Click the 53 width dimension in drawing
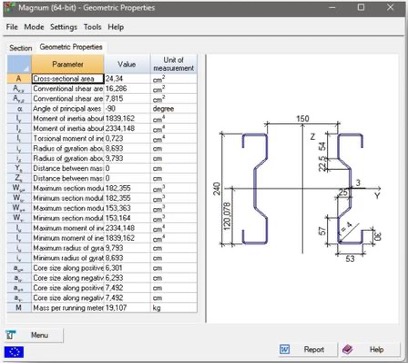 350,259
